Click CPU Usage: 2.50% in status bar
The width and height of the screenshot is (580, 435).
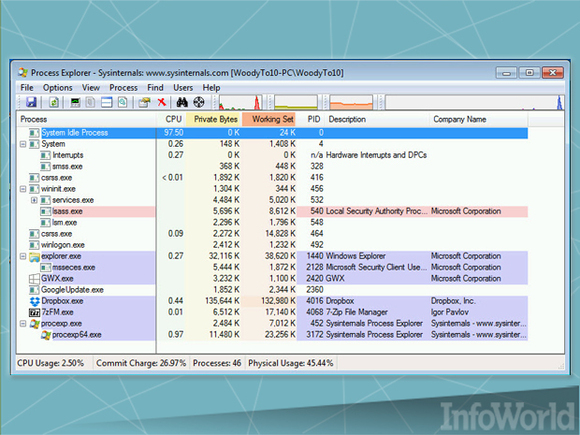tap(50, 363)
